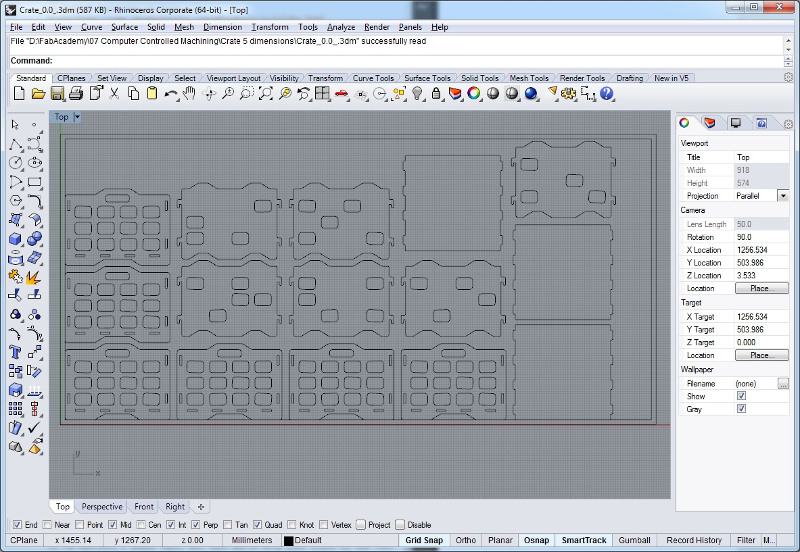Image resolution: width=800 pixels, height=552 pixels.
Task: Select the Text T tool
Action: coord(15,352)
